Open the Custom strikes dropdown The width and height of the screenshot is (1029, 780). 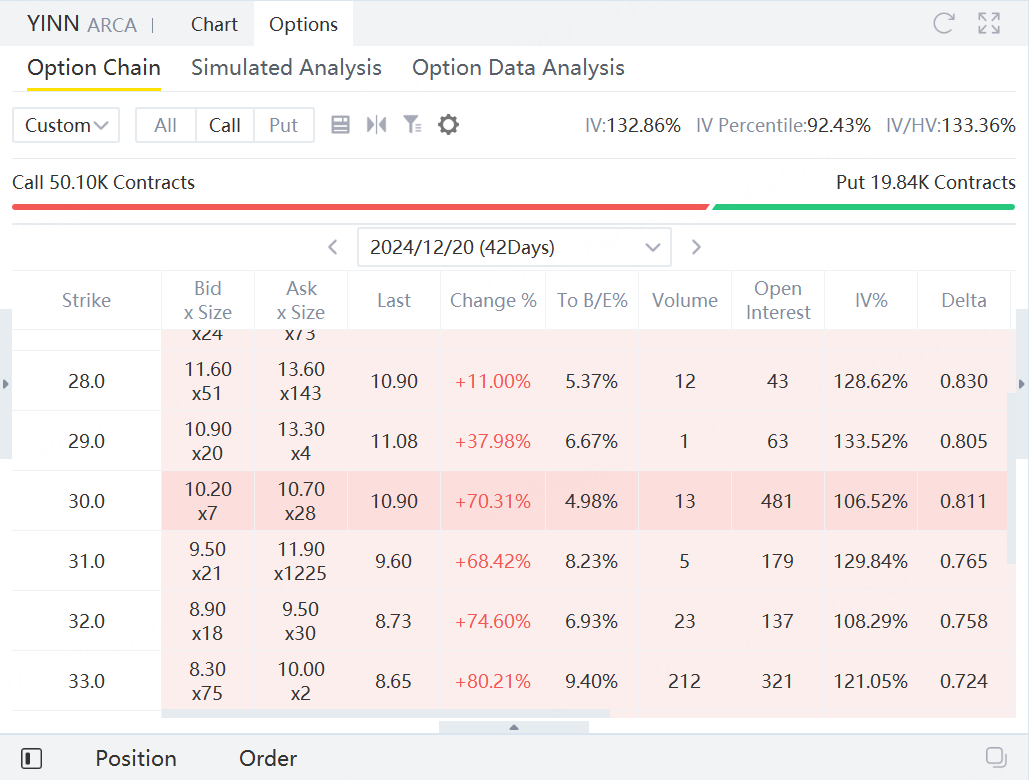pos(66,125)
